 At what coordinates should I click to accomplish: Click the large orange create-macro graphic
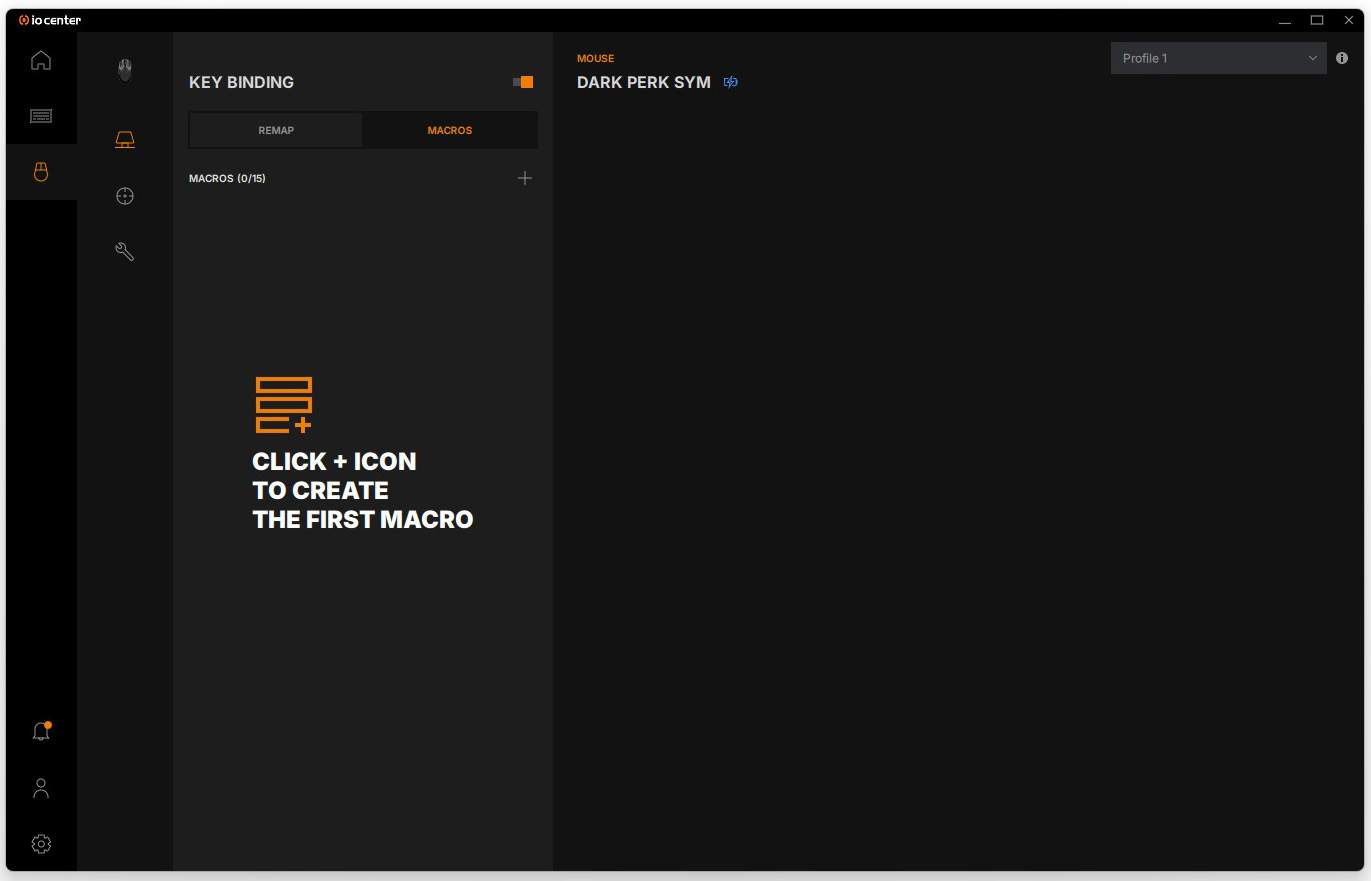click(284, 405)
